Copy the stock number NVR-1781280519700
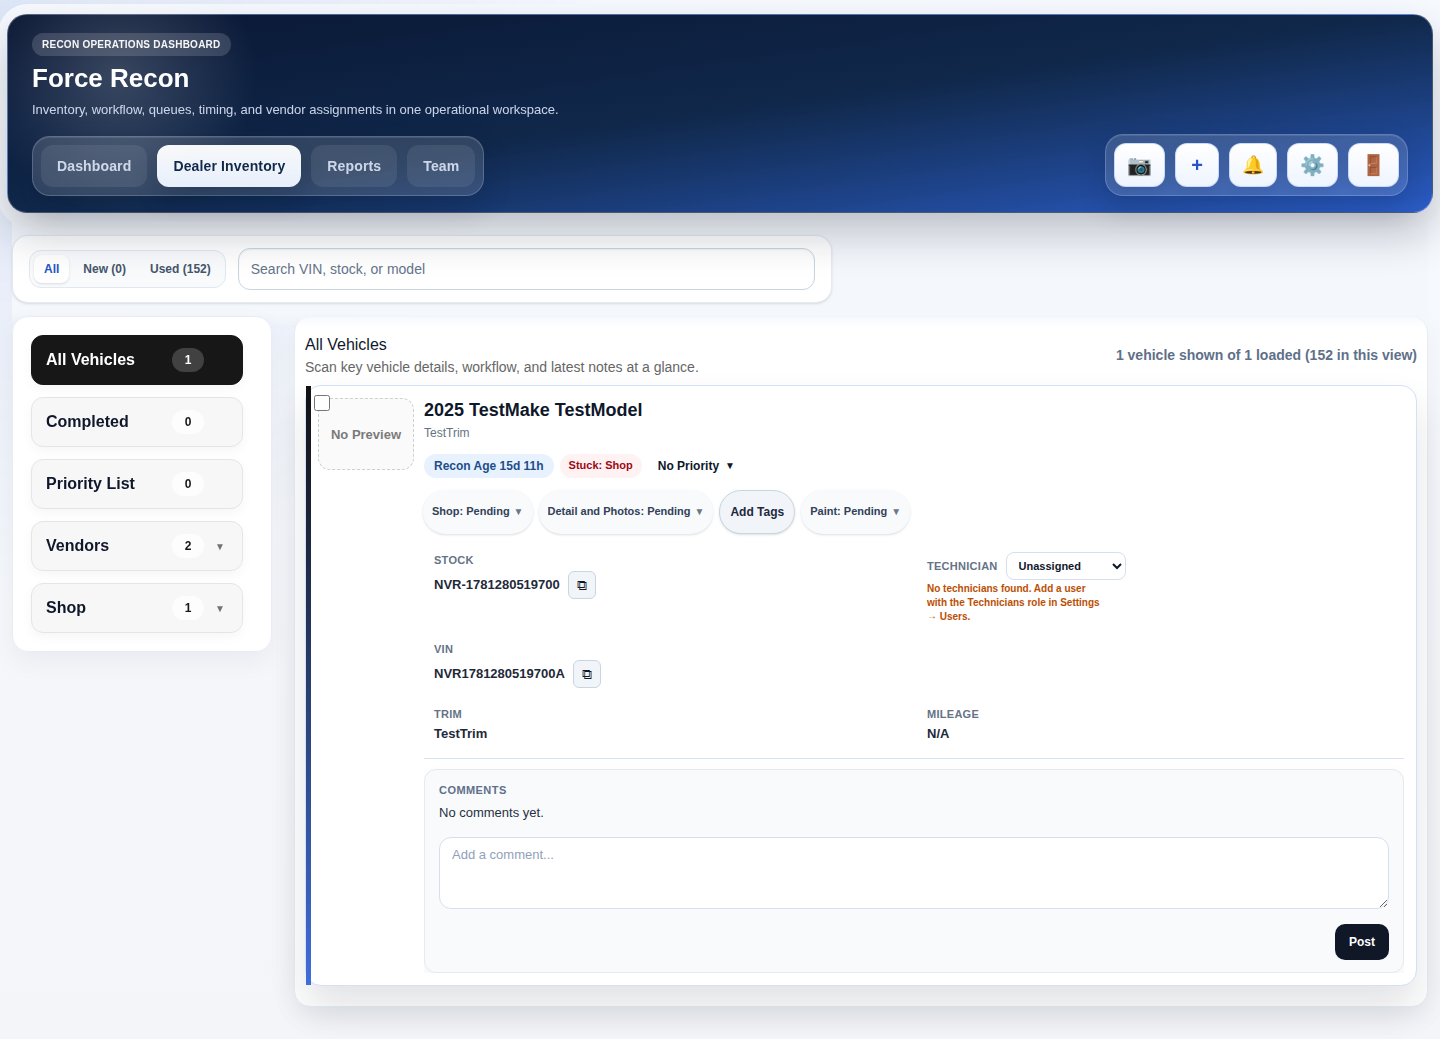 coord(582,585)
